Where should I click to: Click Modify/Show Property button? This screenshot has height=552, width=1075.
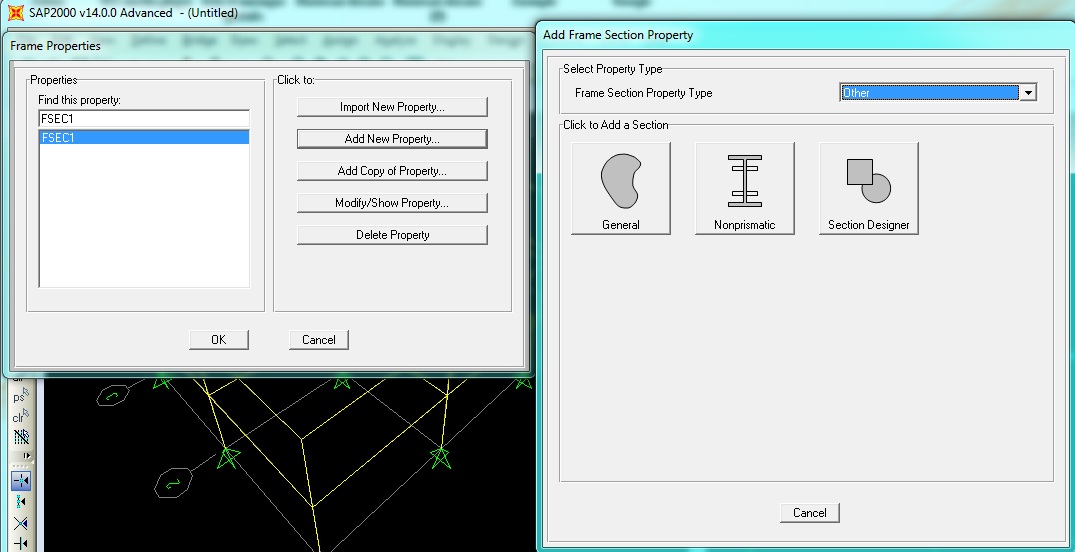[392, 203]
